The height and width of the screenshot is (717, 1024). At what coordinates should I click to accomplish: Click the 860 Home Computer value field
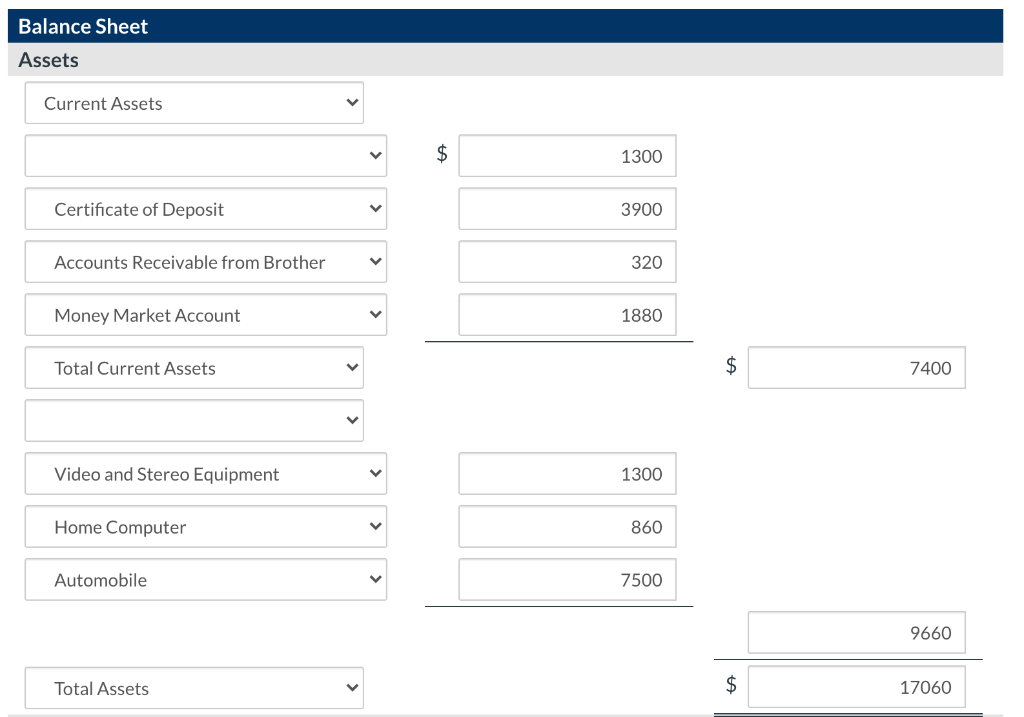[567, 526]
